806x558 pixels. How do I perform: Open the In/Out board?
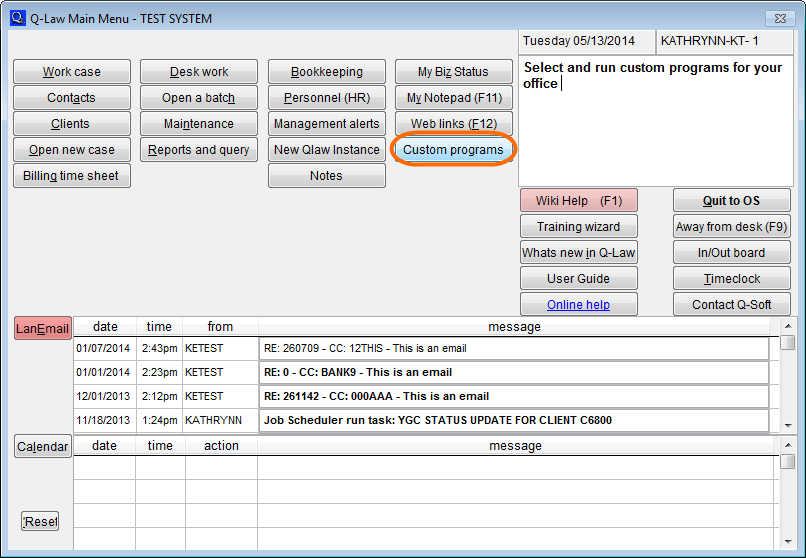pyautogui.click(x=732, y=253)
